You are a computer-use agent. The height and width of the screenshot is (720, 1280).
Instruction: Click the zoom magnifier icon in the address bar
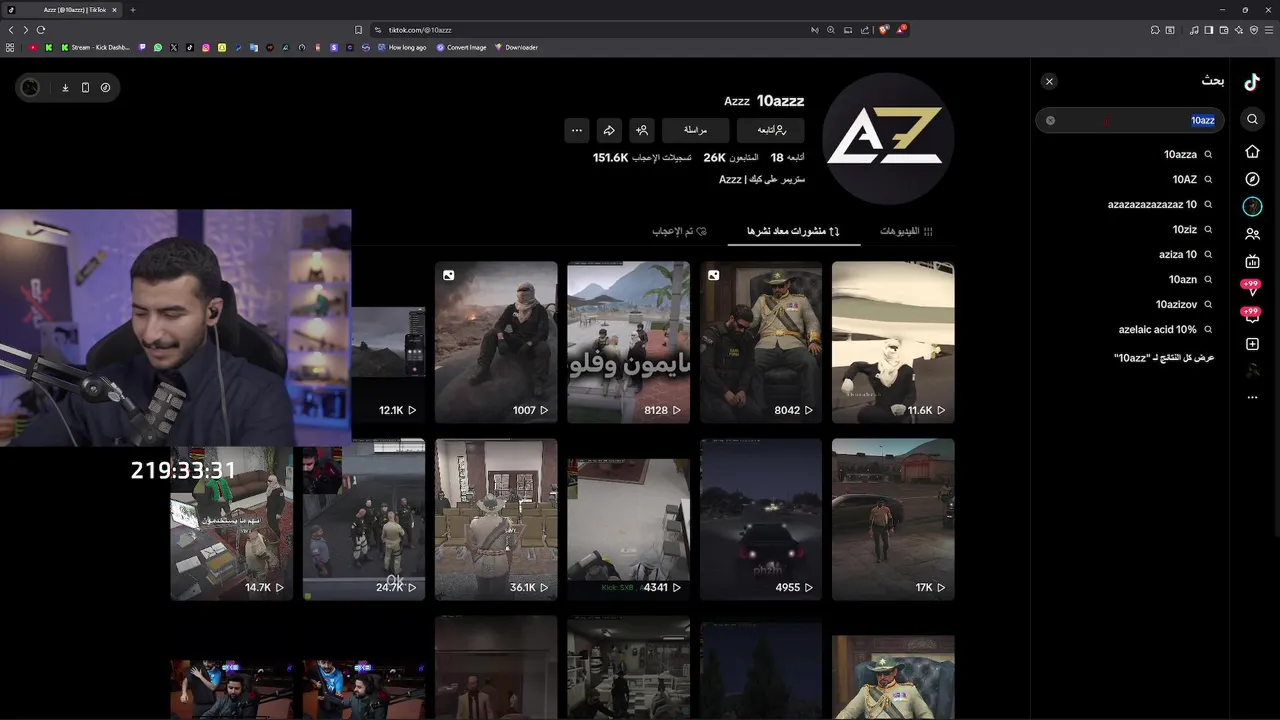point(830,30)
